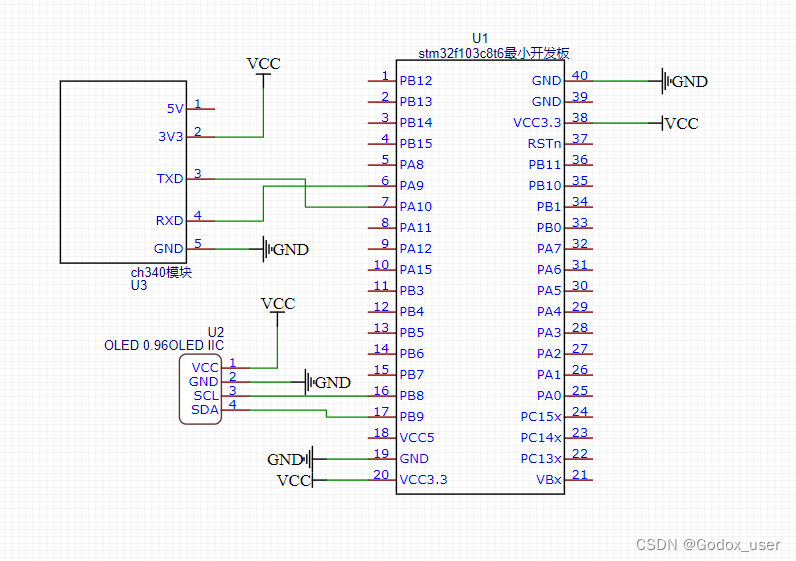Screen dimensions: 796x561
Task: Select the 3V3 pin label on ch340
Action: [171, 137]
